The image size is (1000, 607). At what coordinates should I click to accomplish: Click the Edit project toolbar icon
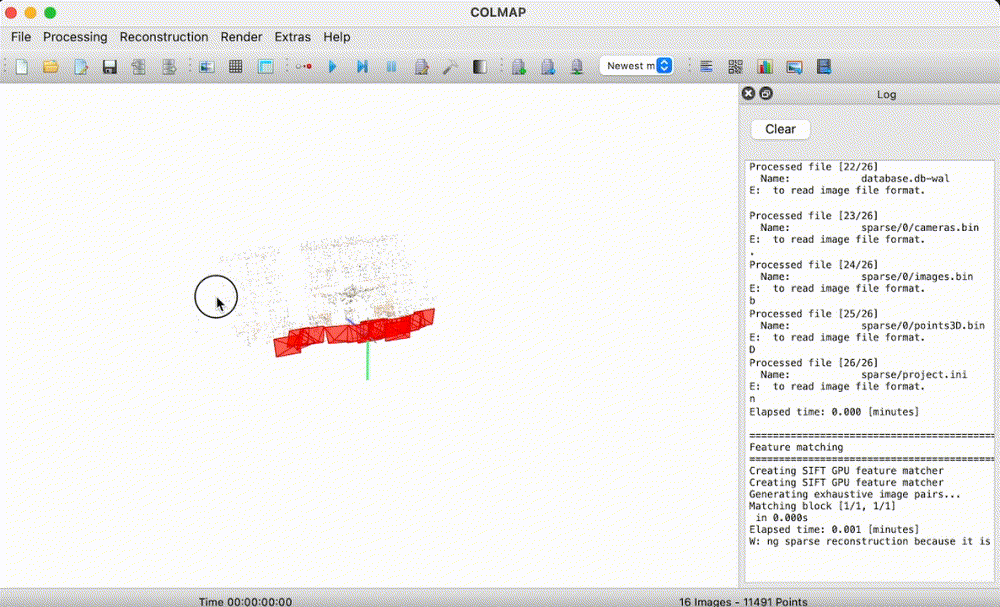coord(80,66)
